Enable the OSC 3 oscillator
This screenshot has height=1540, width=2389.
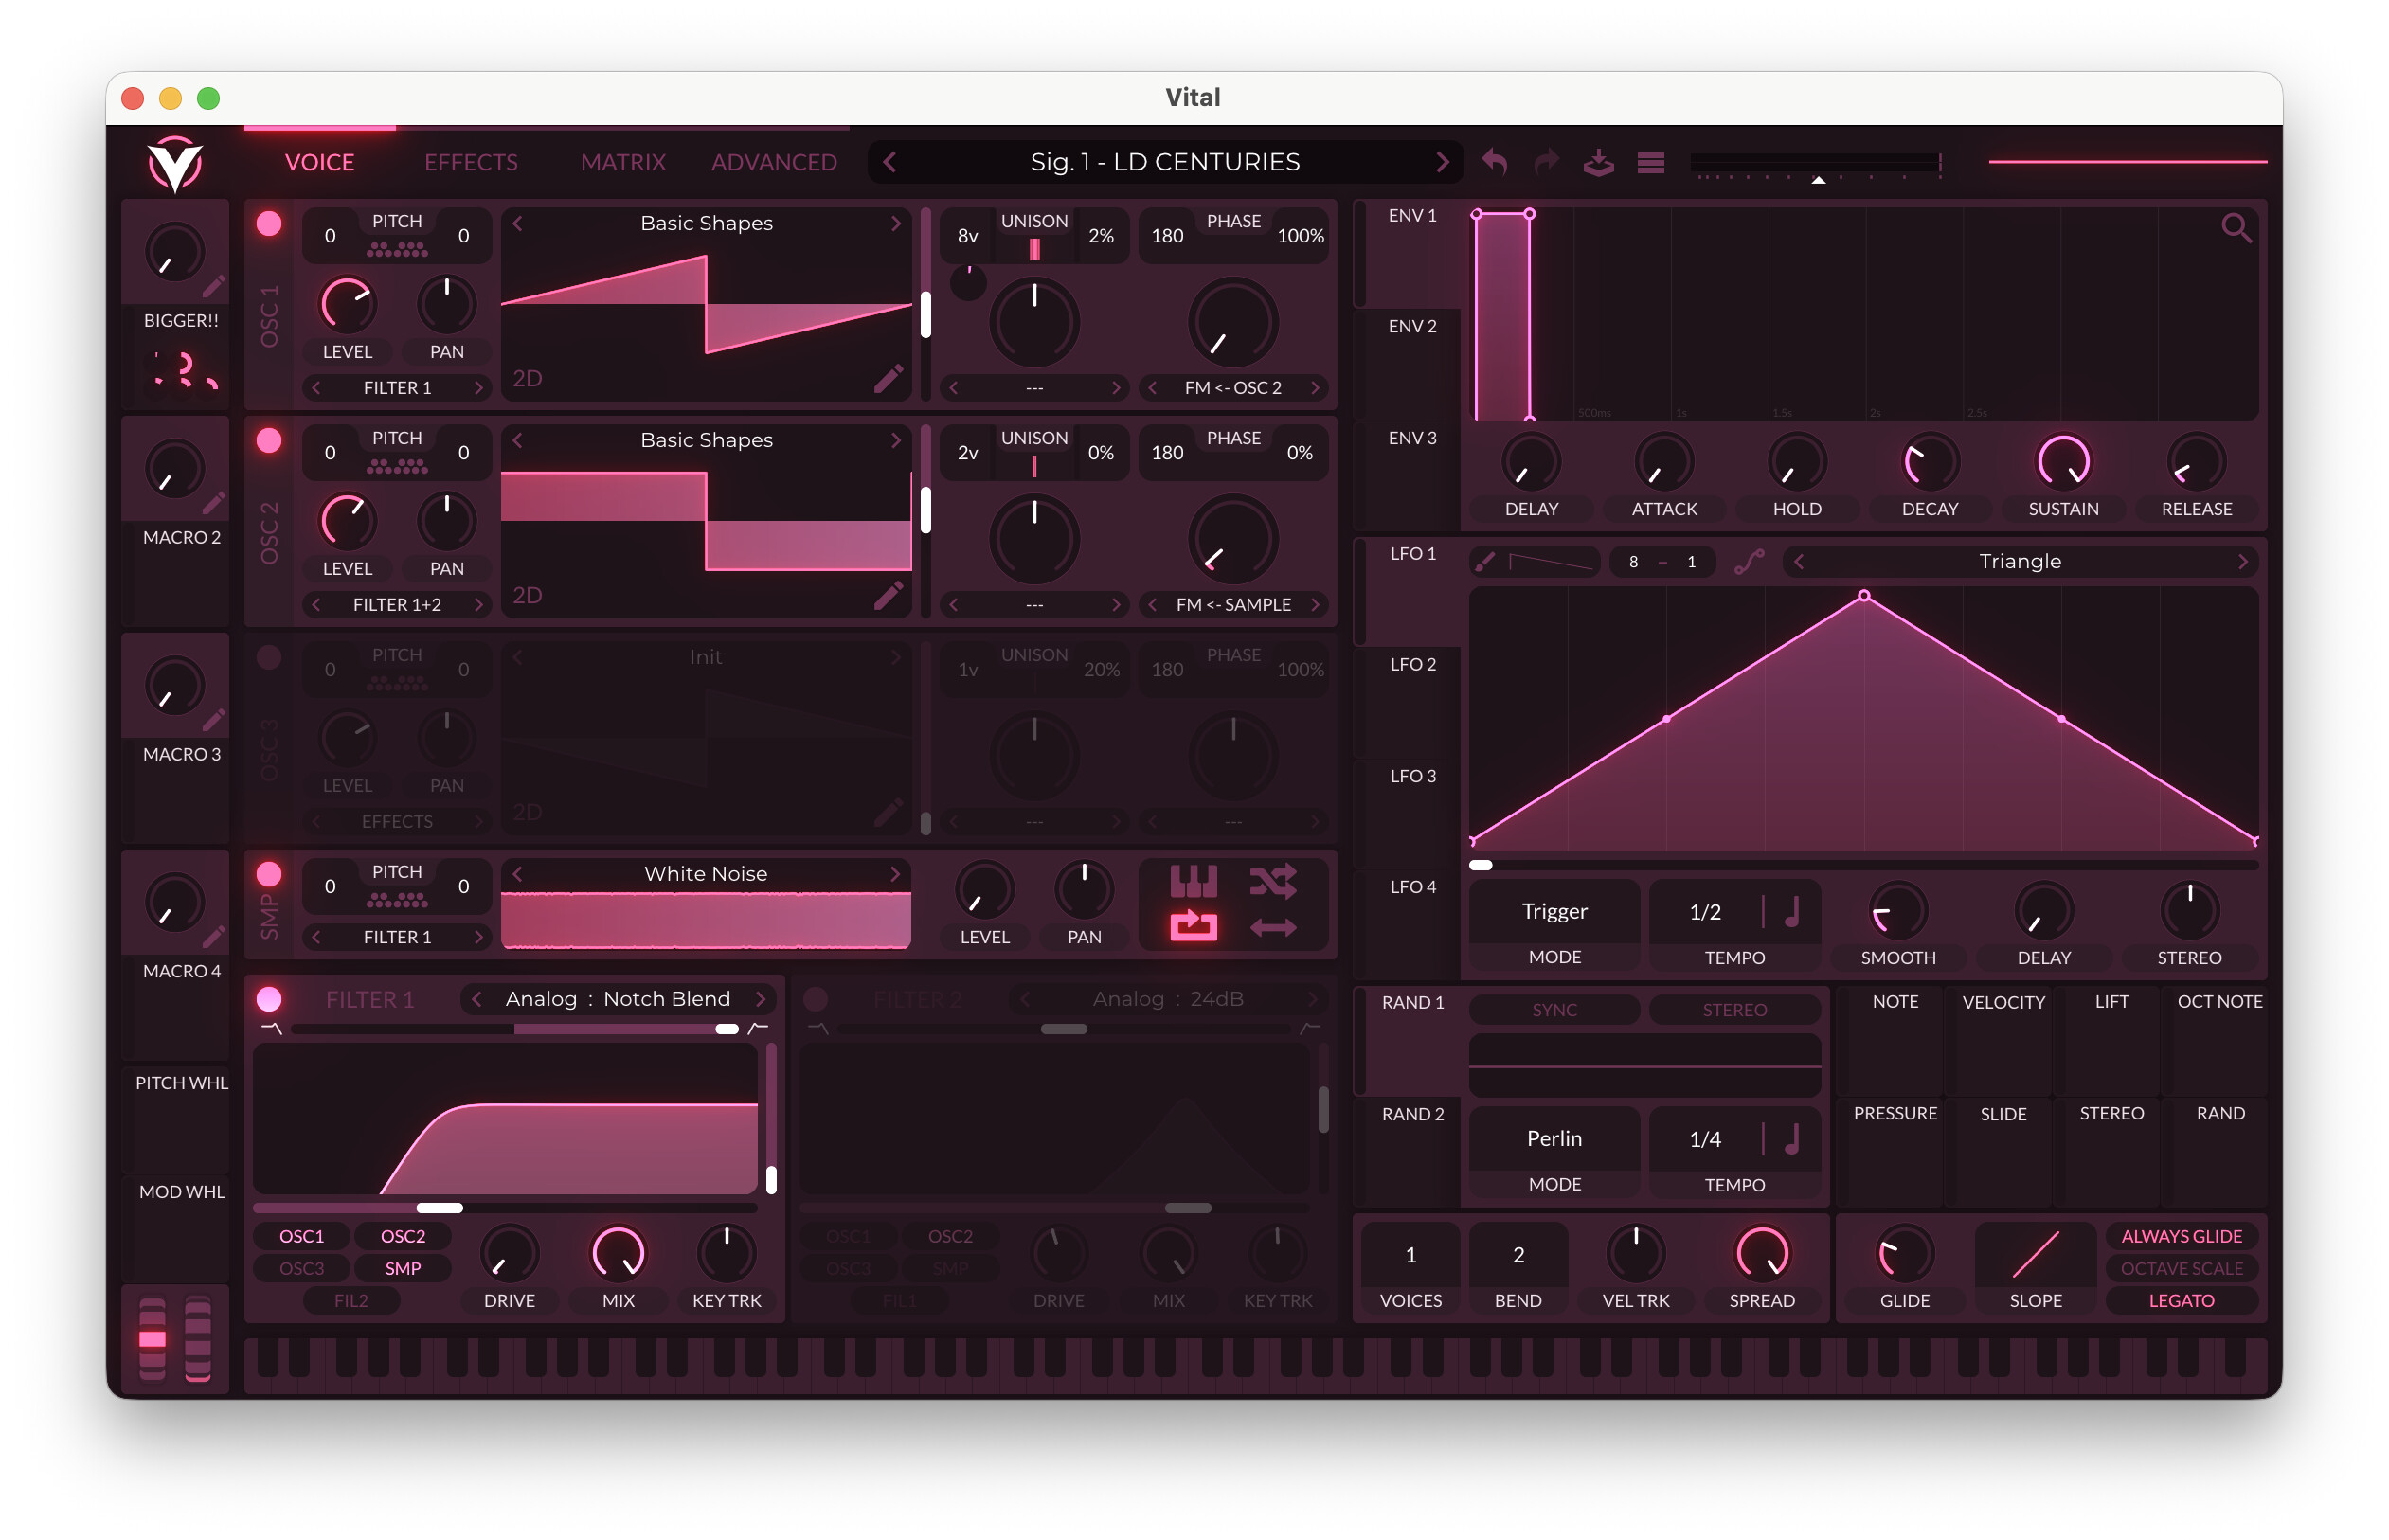pyautogui.click(x=269, y=658)
